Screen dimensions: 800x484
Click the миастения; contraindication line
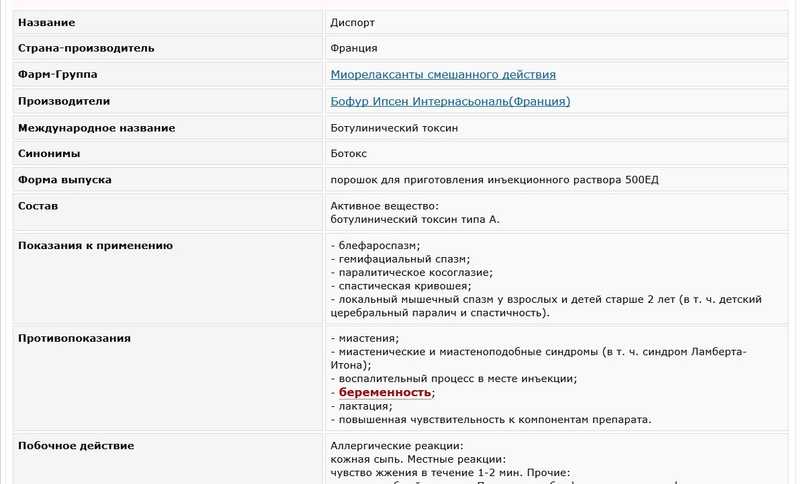pos(364,338)
